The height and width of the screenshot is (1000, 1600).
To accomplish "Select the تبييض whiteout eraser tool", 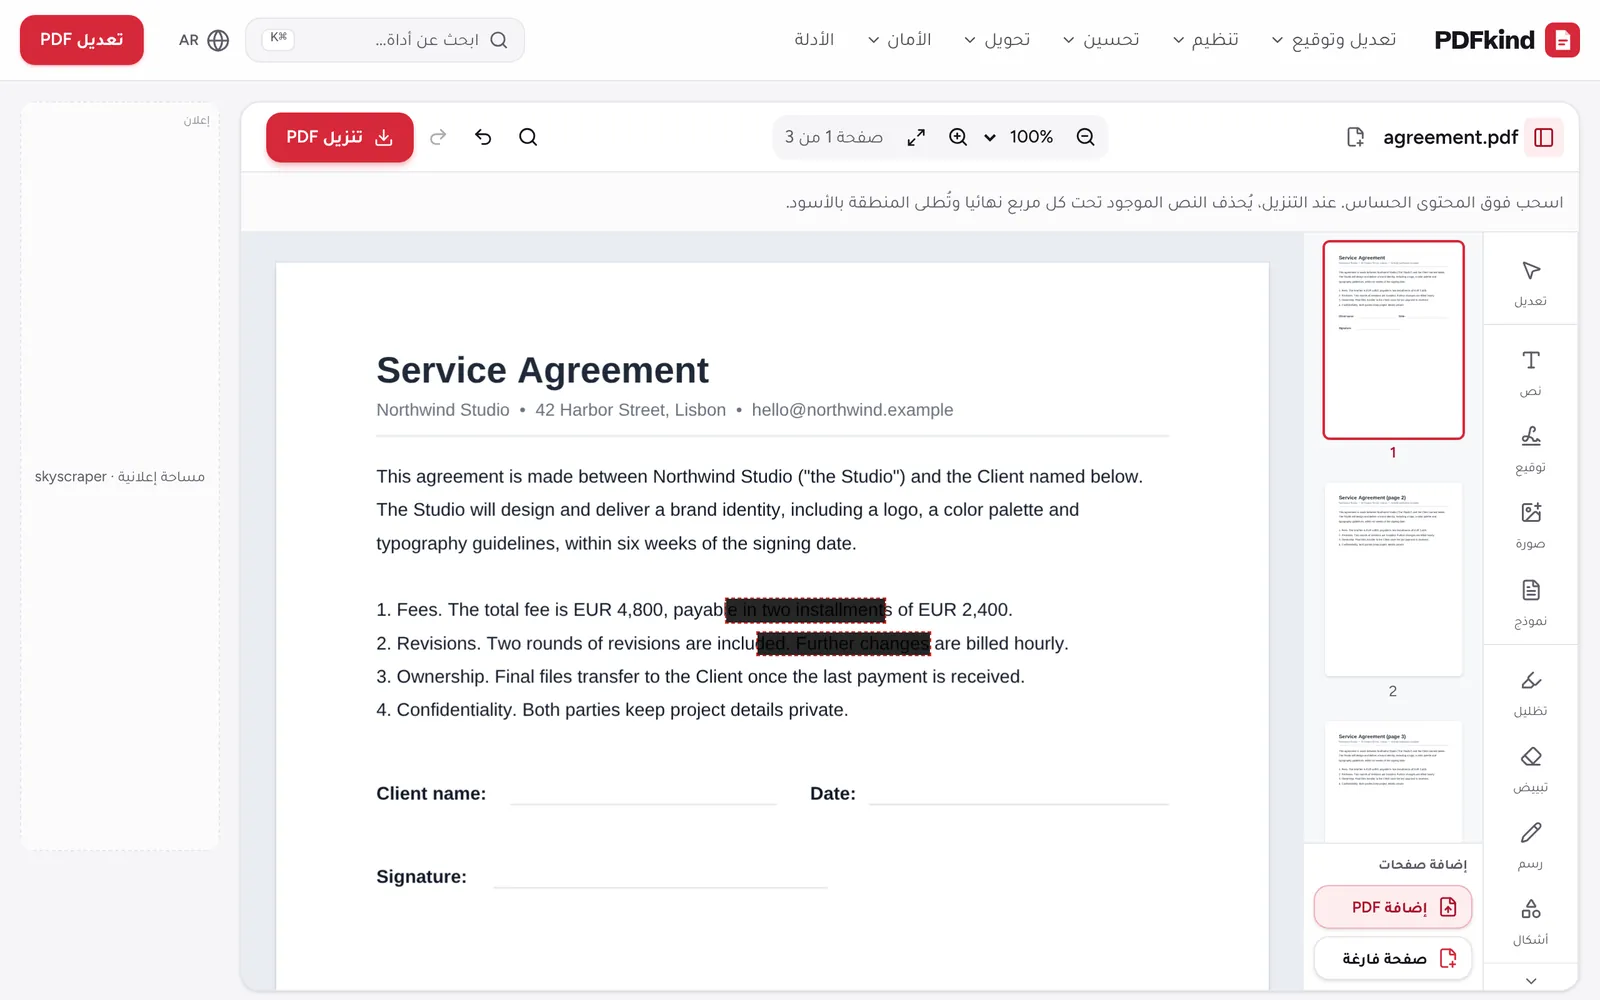I will click(x=1531, y=769).
